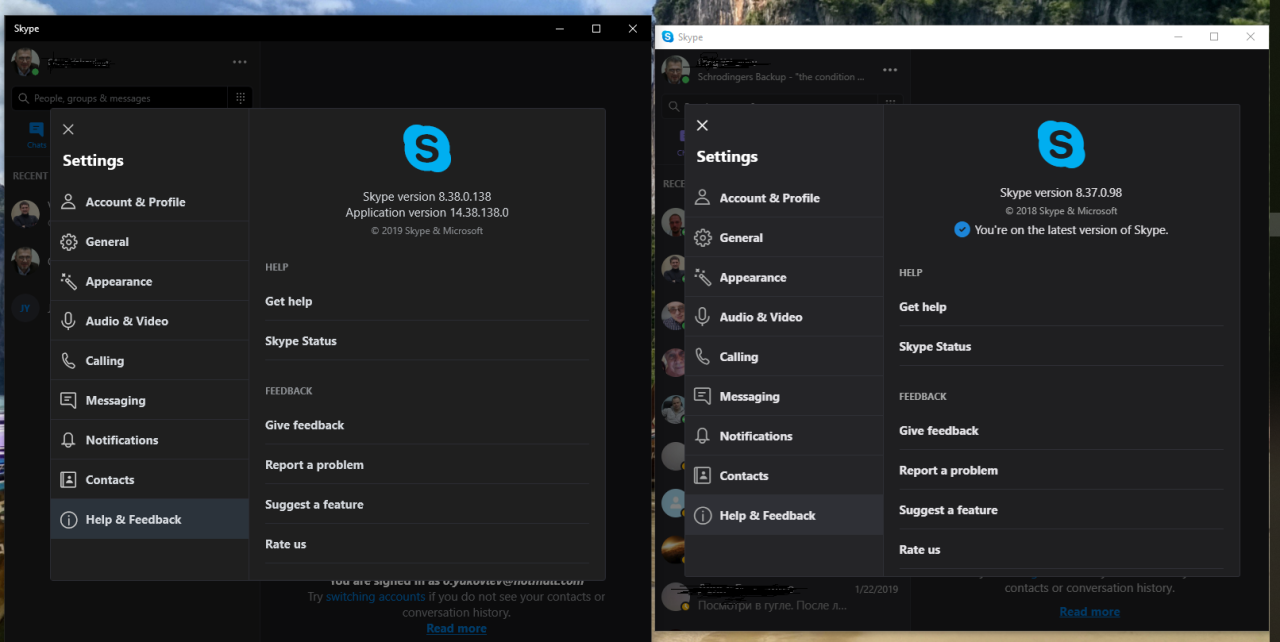The height and width of the screenshot is (642, 1280).
Task: Click the Skype version 8.37.0.98 text
Action: 1061,193
